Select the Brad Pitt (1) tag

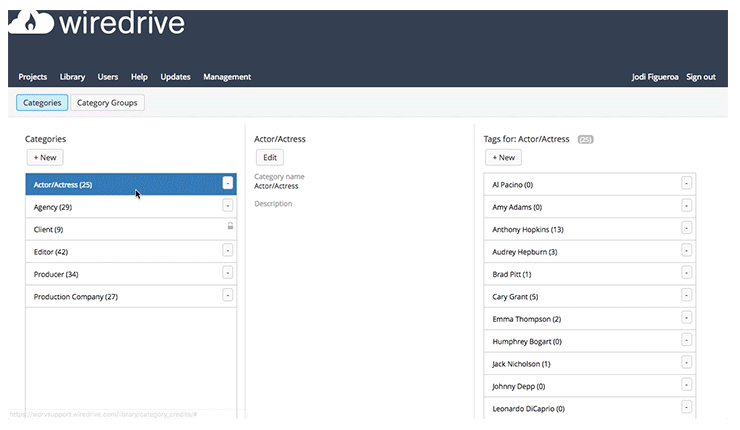pos(590,274)
